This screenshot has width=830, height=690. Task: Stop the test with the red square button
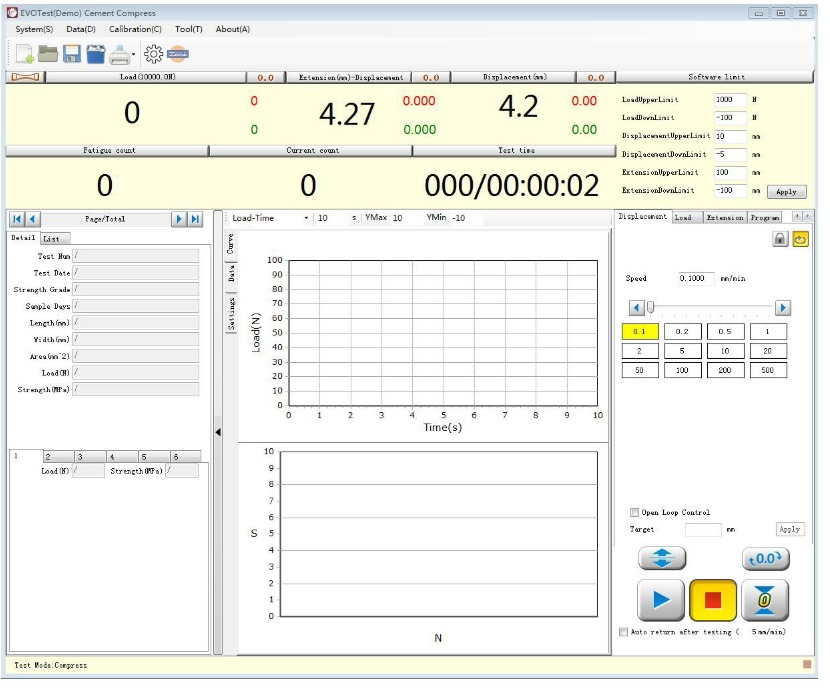pos(713,600)
